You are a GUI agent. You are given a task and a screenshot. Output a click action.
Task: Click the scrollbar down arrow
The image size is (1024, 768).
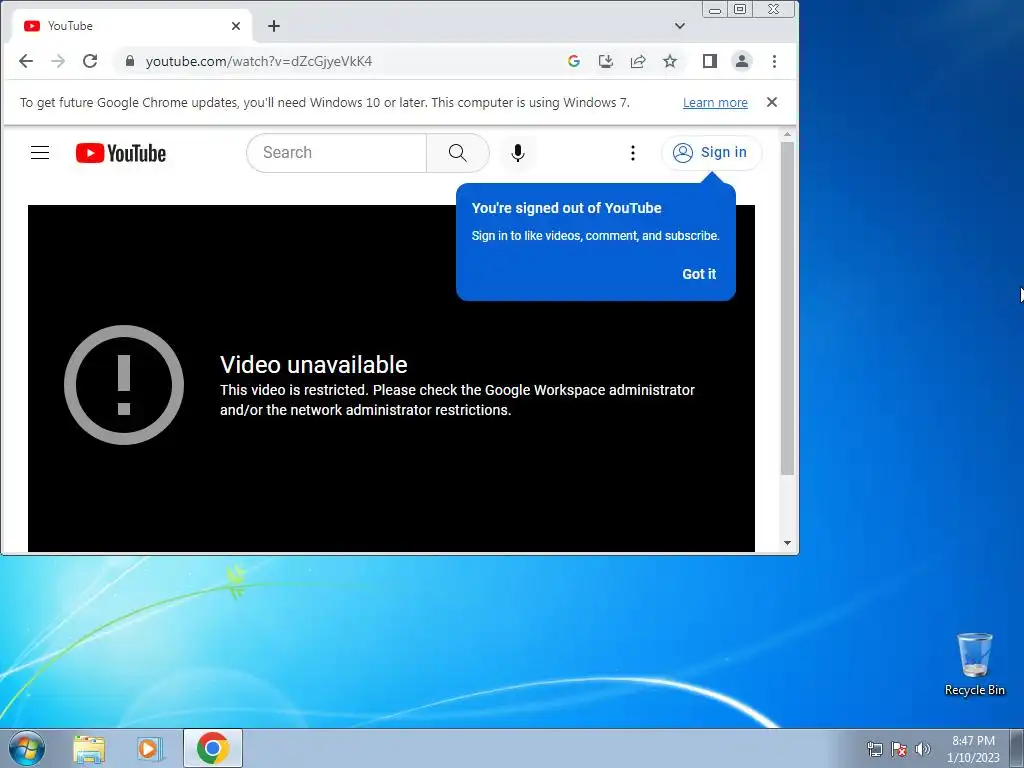788,543
